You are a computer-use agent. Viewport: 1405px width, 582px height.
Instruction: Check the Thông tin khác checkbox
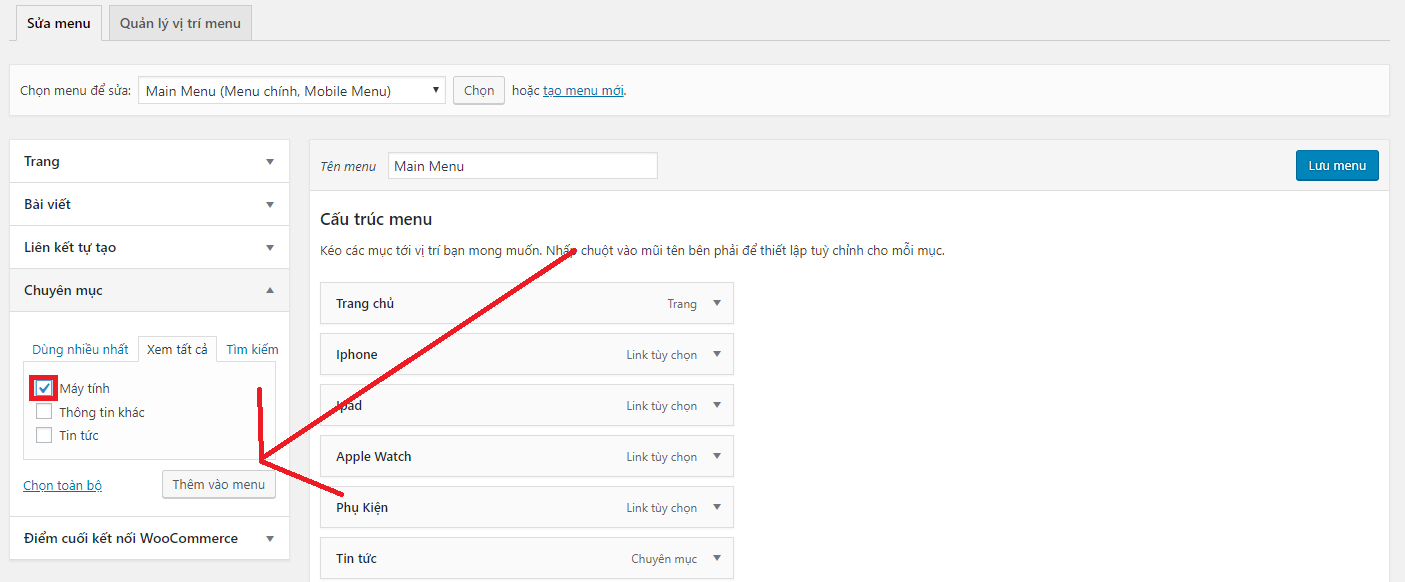44,412
